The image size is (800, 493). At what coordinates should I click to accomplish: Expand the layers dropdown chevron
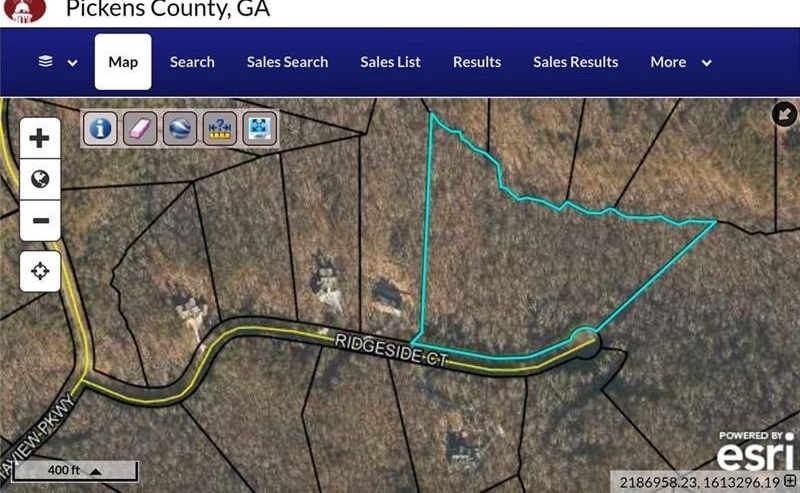[x=72, y=63]
